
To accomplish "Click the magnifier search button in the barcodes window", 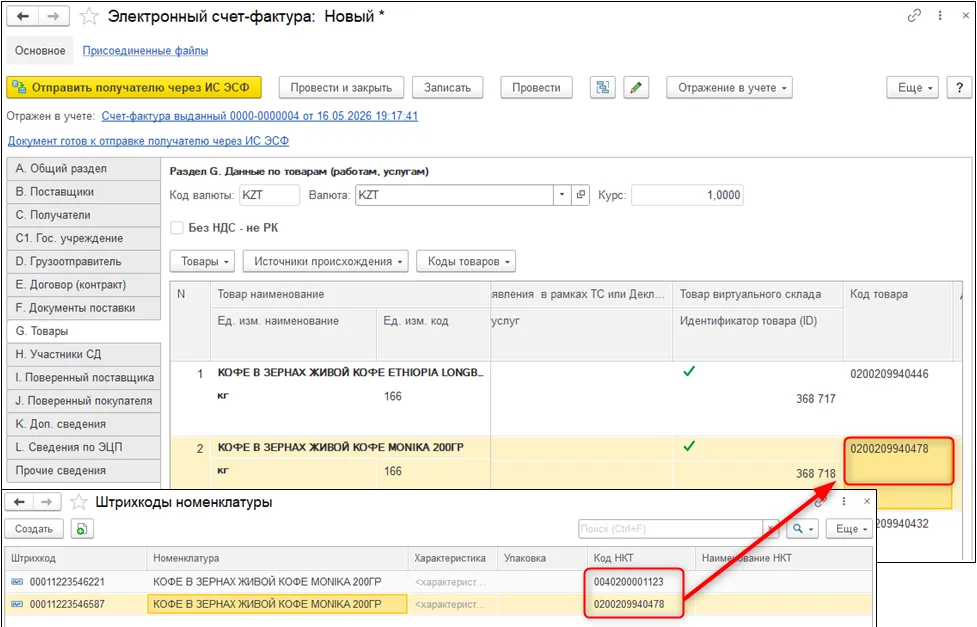I will coord(801,529).
